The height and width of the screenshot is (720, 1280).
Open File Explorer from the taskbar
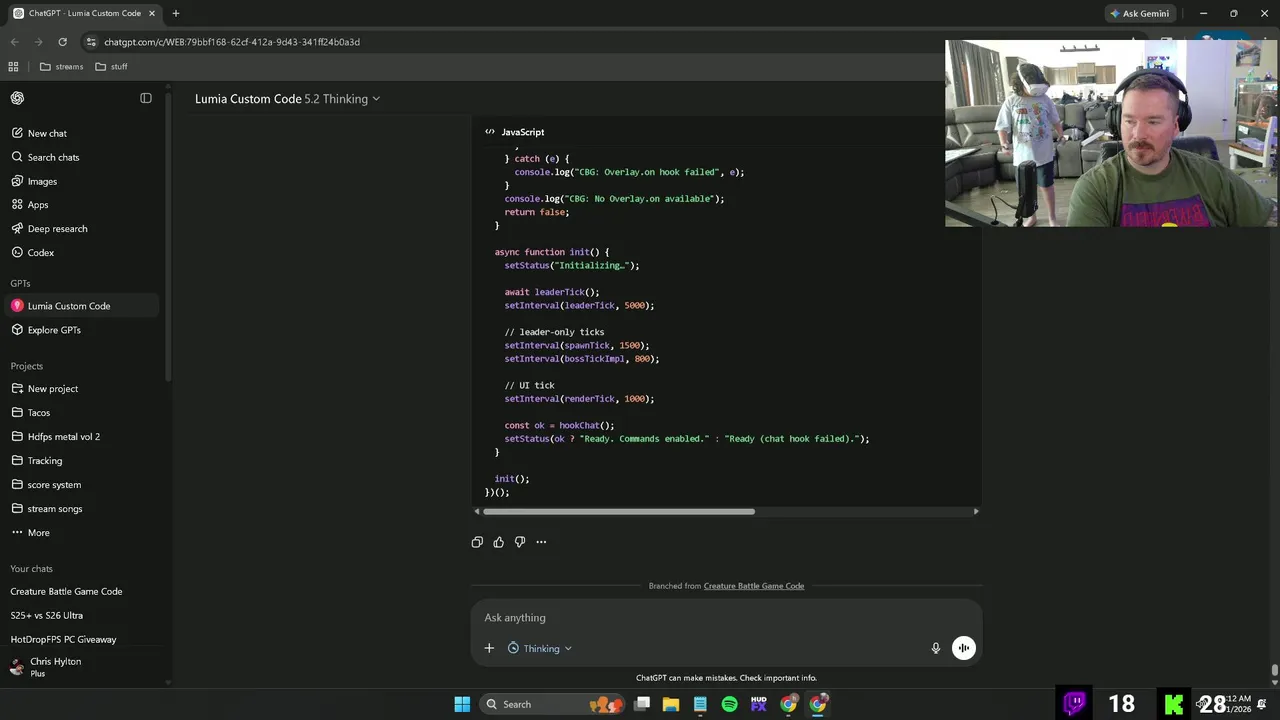coord(671,704)
